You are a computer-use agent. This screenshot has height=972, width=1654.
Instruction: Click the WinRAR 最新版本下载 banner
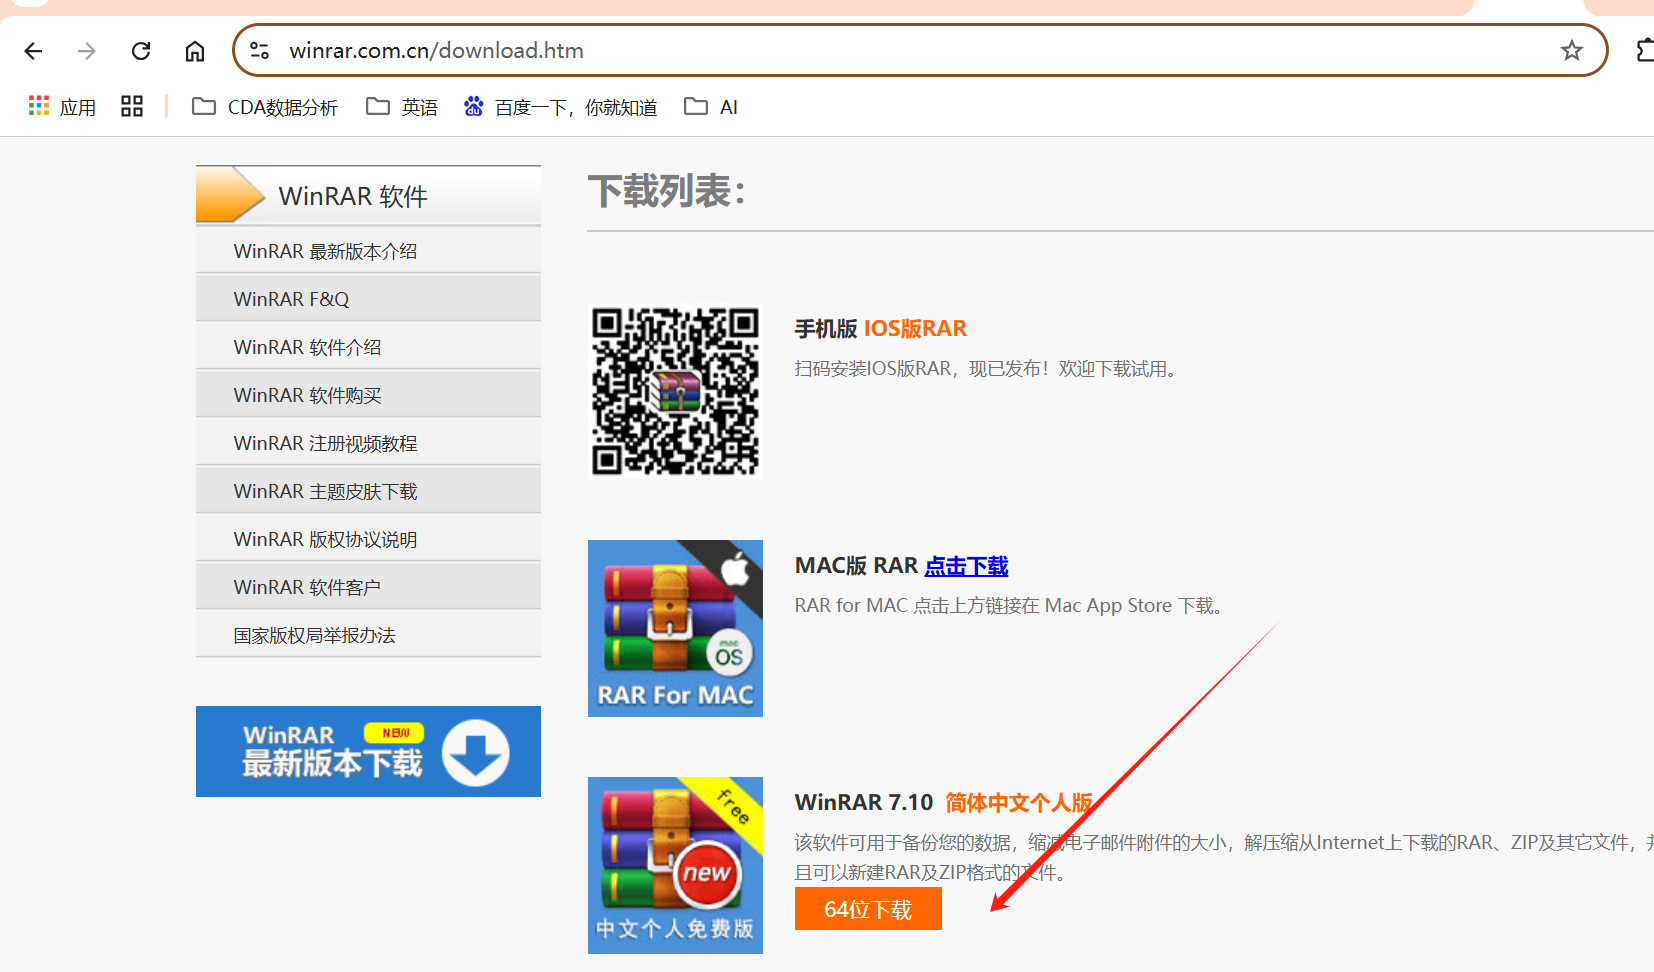(368, 751)
